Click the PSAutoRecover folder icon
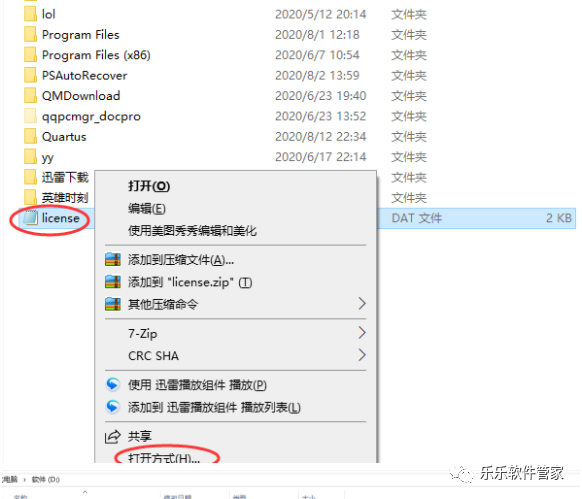Screen dimensions: 582x499 point(30,75)
